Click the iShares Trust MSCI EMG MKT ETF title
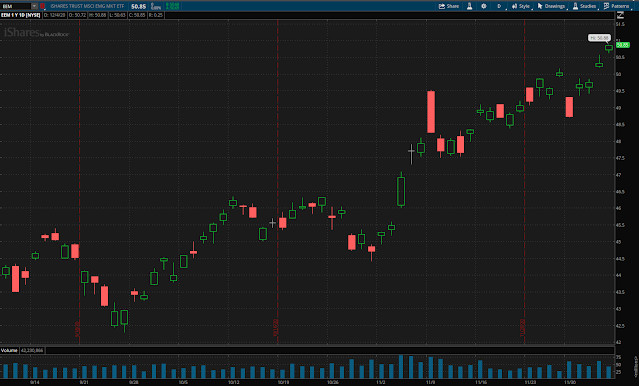Image resolution: width=639 pixels, height=386 pixels. coord(87,7)
